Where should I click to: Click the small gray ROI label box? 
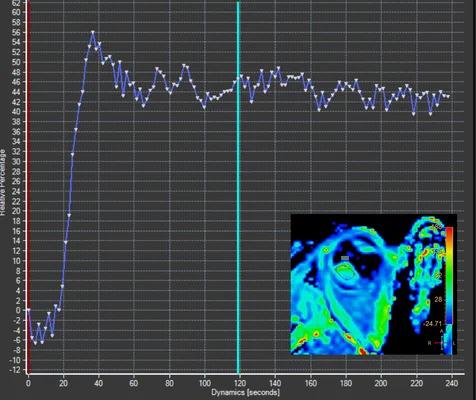(x=345, y=258)
